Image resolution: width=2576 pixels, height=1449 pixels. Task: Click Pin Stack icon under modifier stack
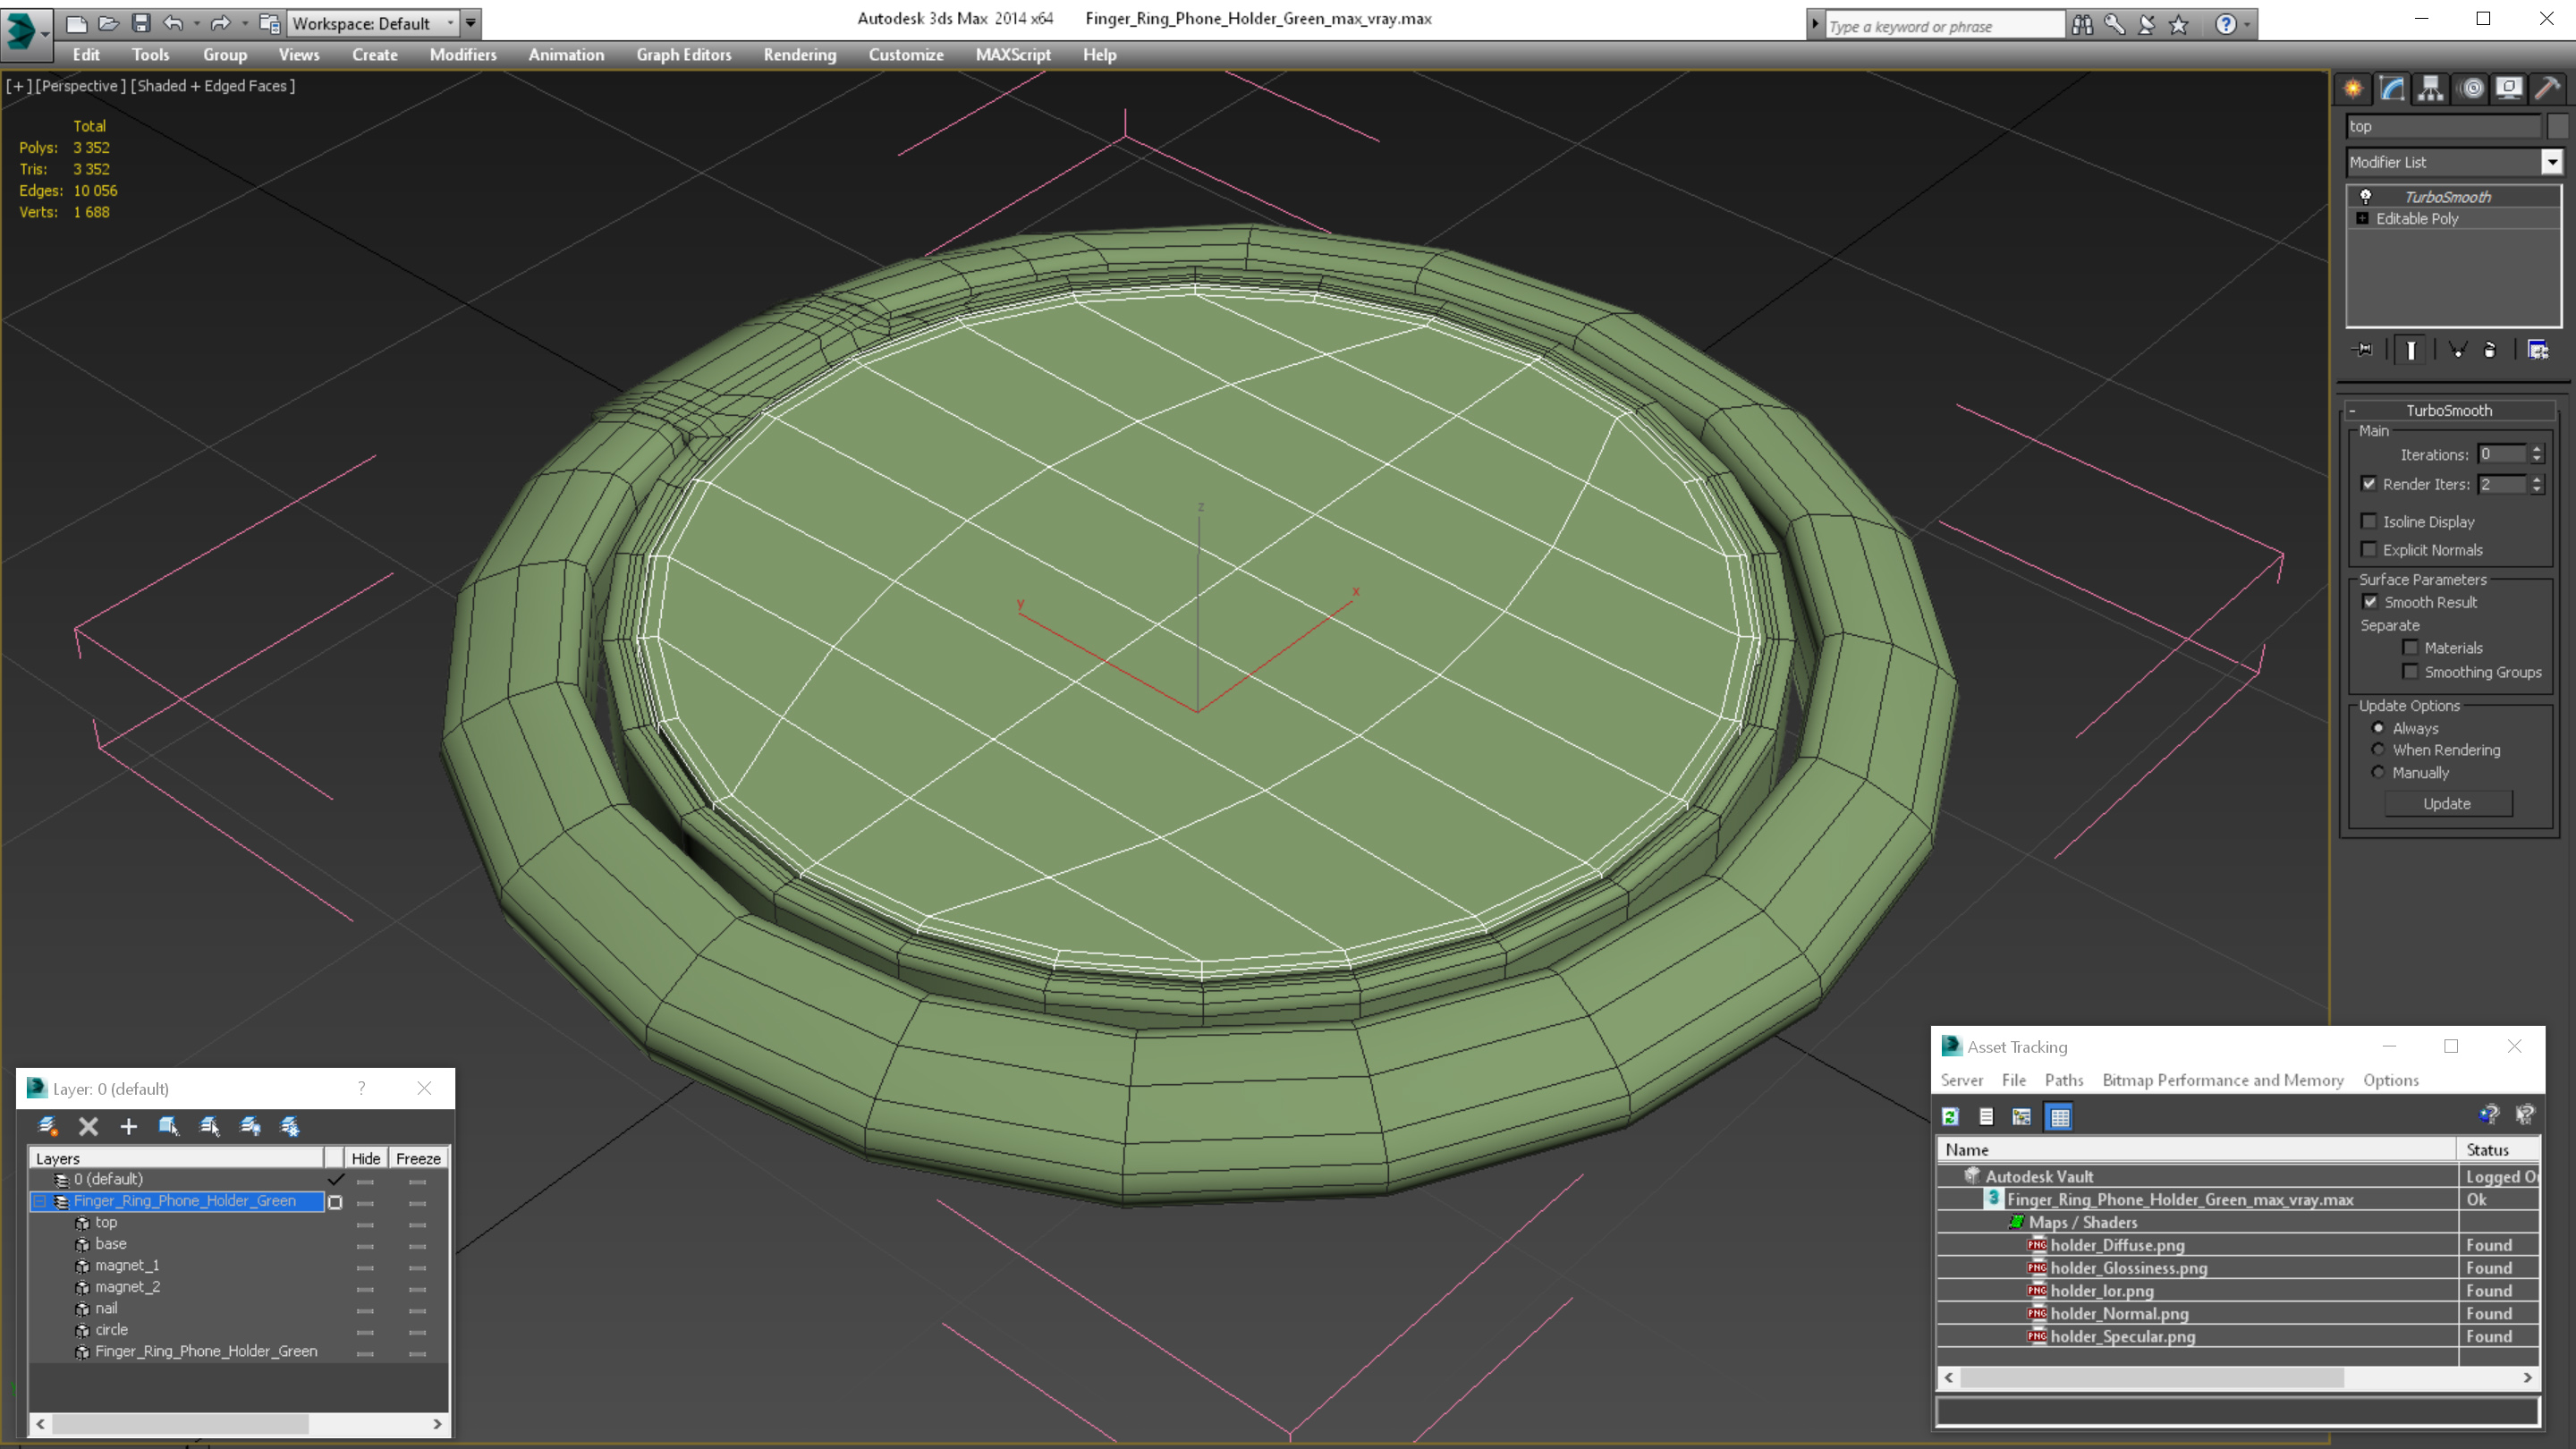point(2363,350)
